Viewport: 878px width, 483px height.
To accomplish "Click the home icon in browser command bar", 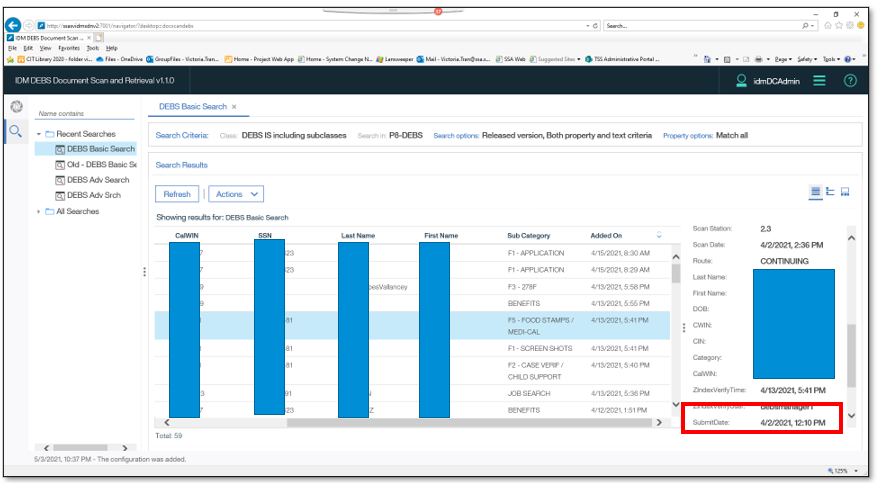I will 707,59.
